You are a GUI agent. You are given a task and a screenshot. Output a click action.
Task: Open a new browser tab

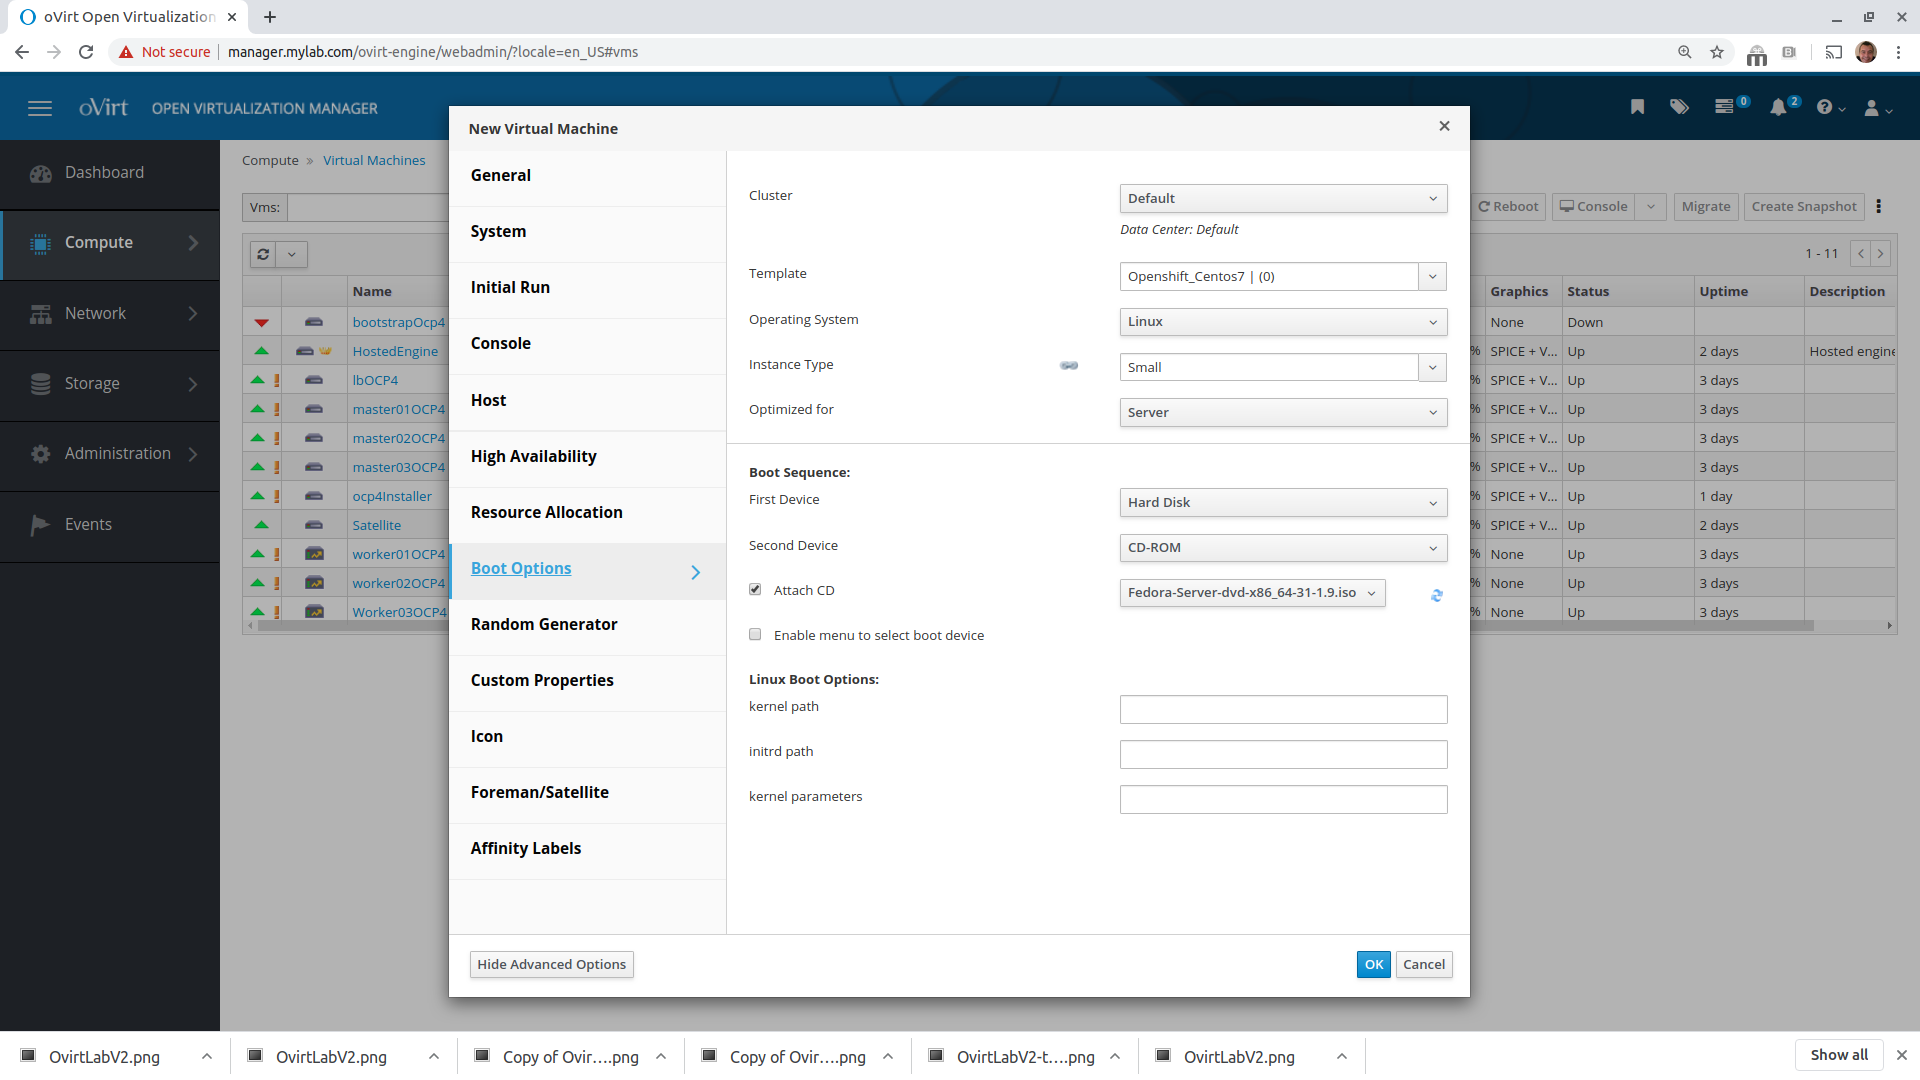270,17
